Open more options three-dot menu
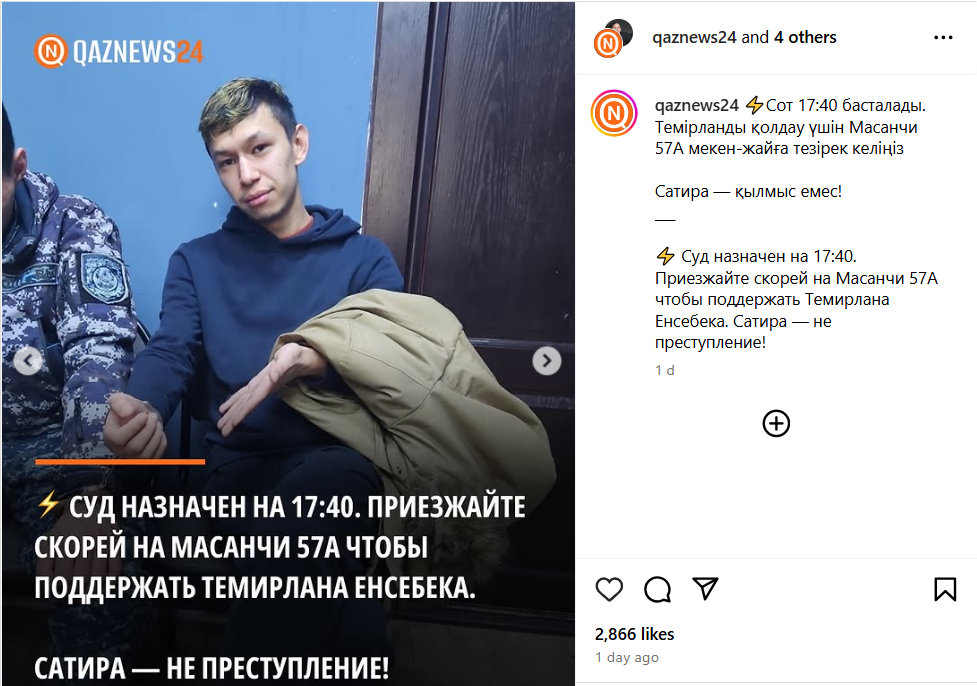The height and width of the screenshot is (686, 977). tap(943, 38)
